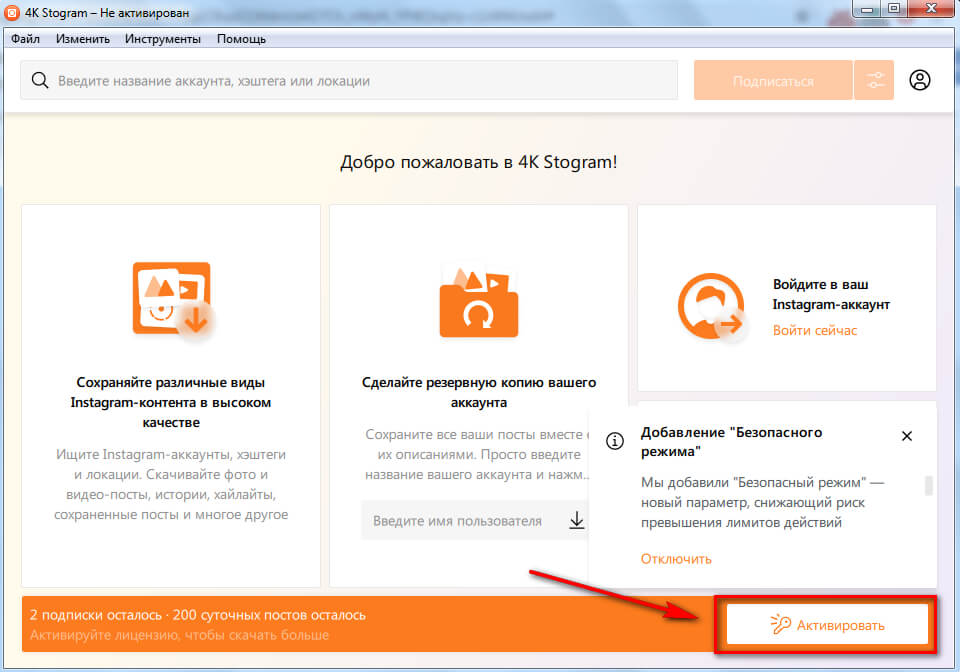
Task: Click the notification text scrollbar
Action: (x=929, y=486)
